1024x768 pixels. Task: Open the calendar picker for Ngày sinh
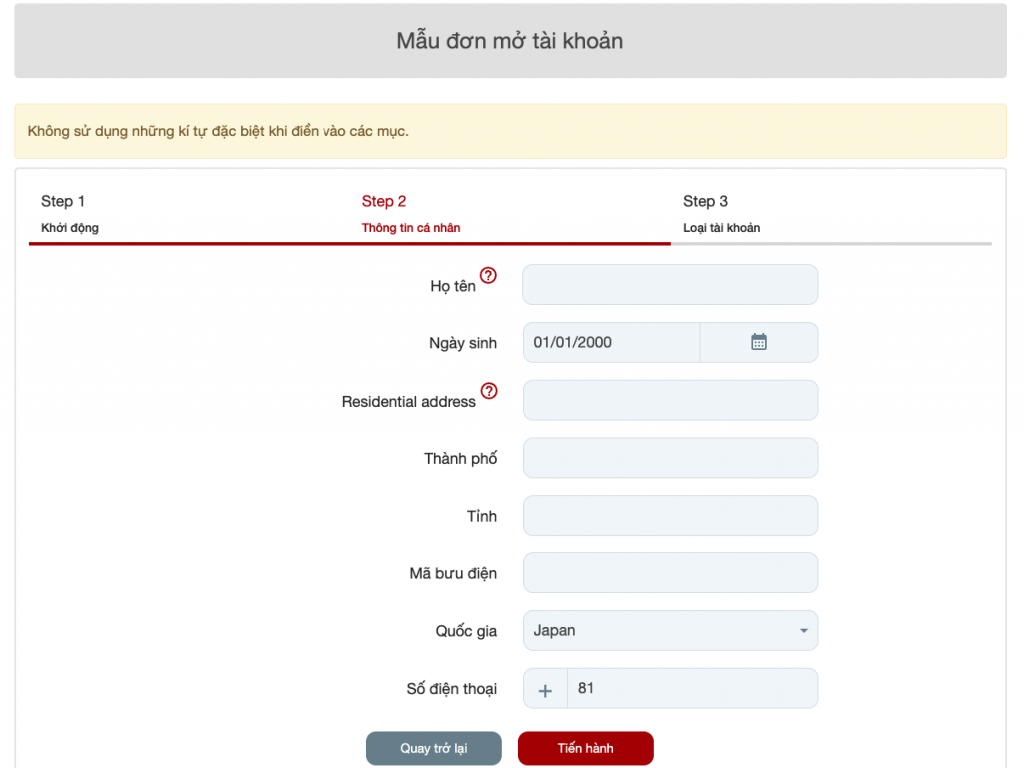(758, 342)
